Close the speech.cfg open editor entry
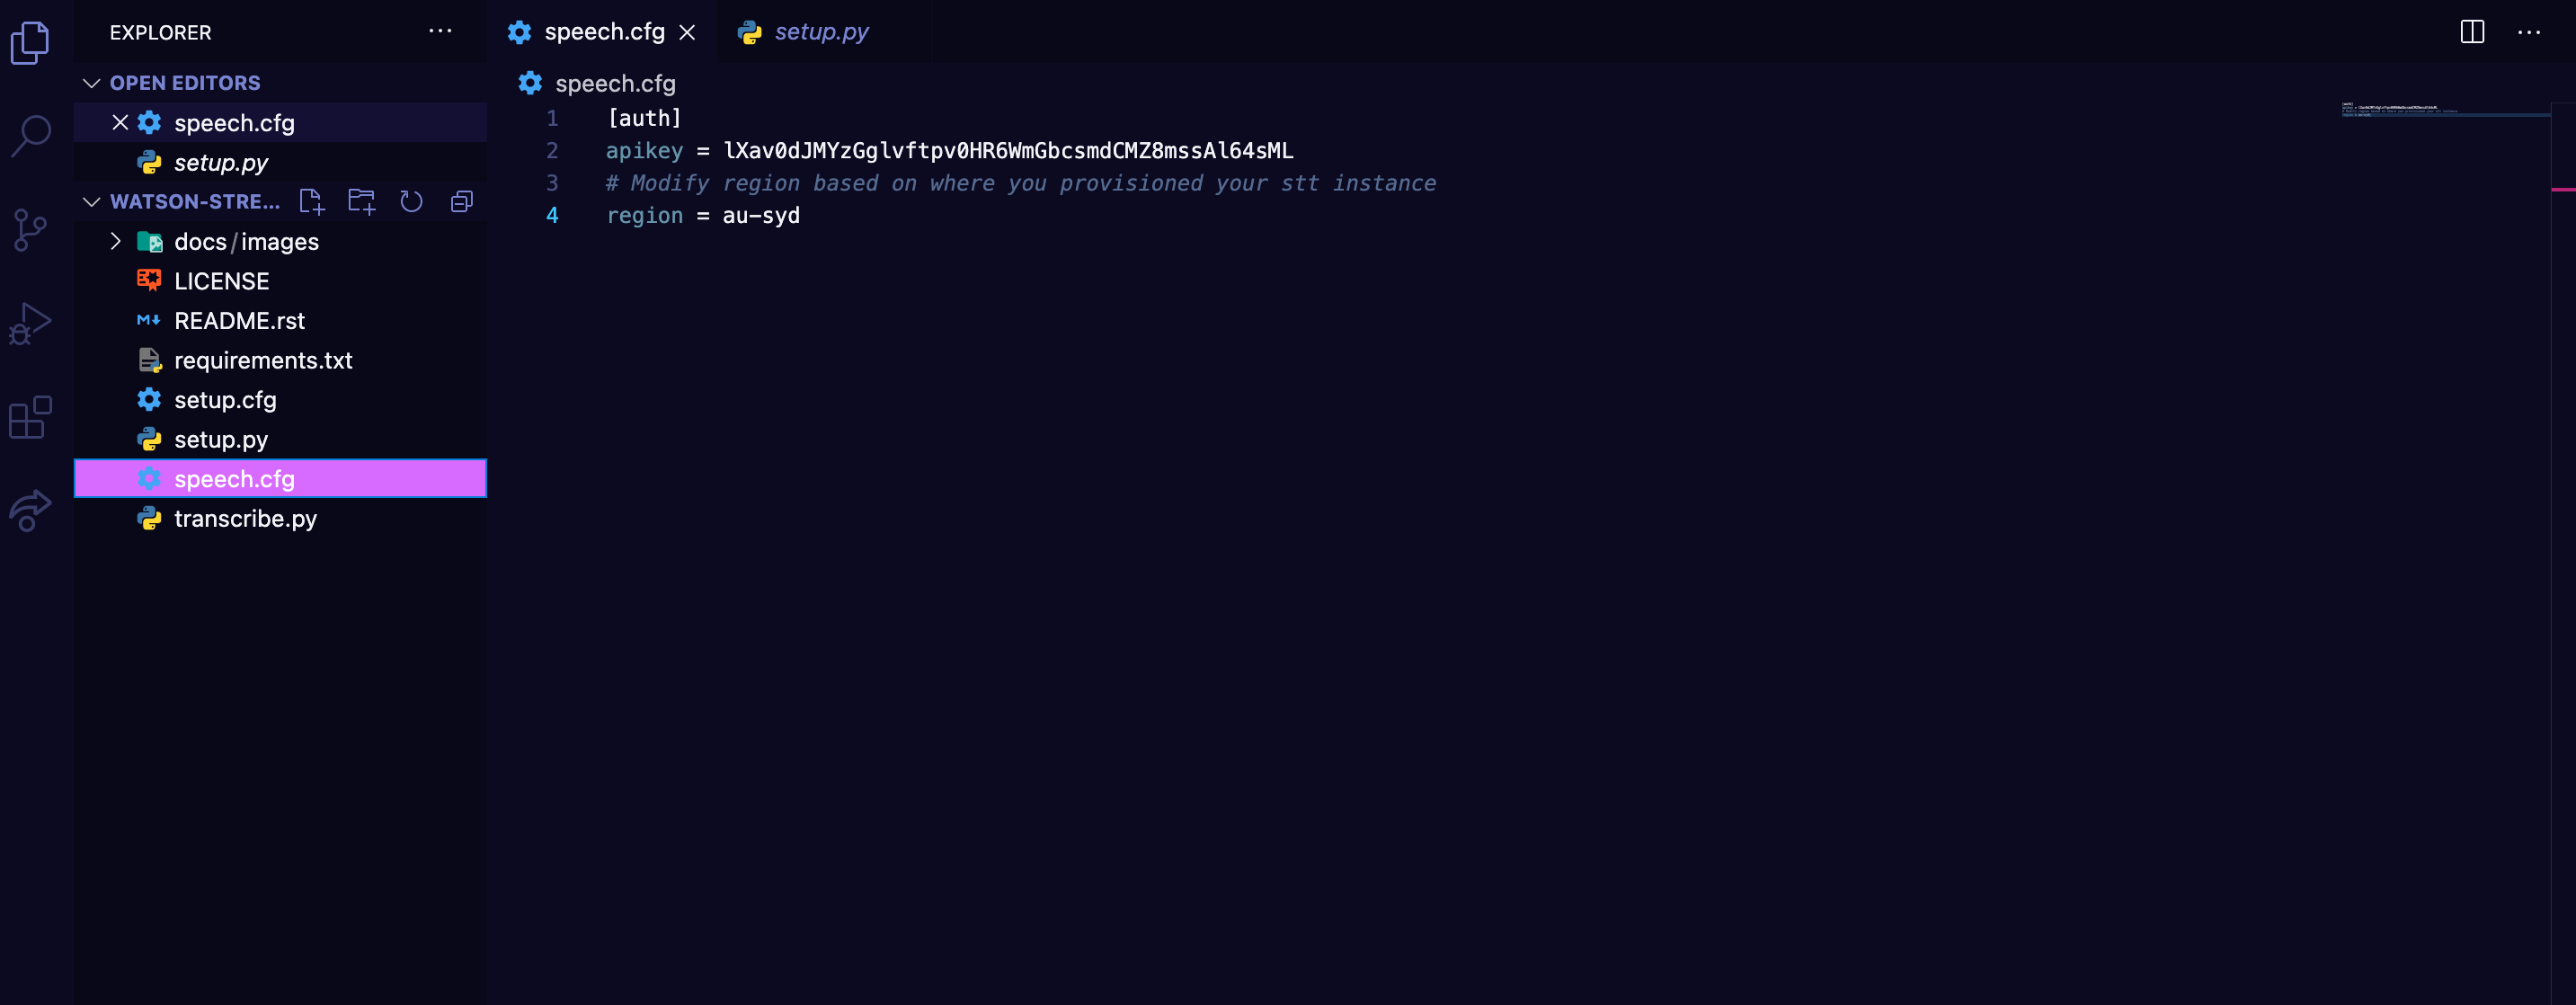 click(120, 122)
